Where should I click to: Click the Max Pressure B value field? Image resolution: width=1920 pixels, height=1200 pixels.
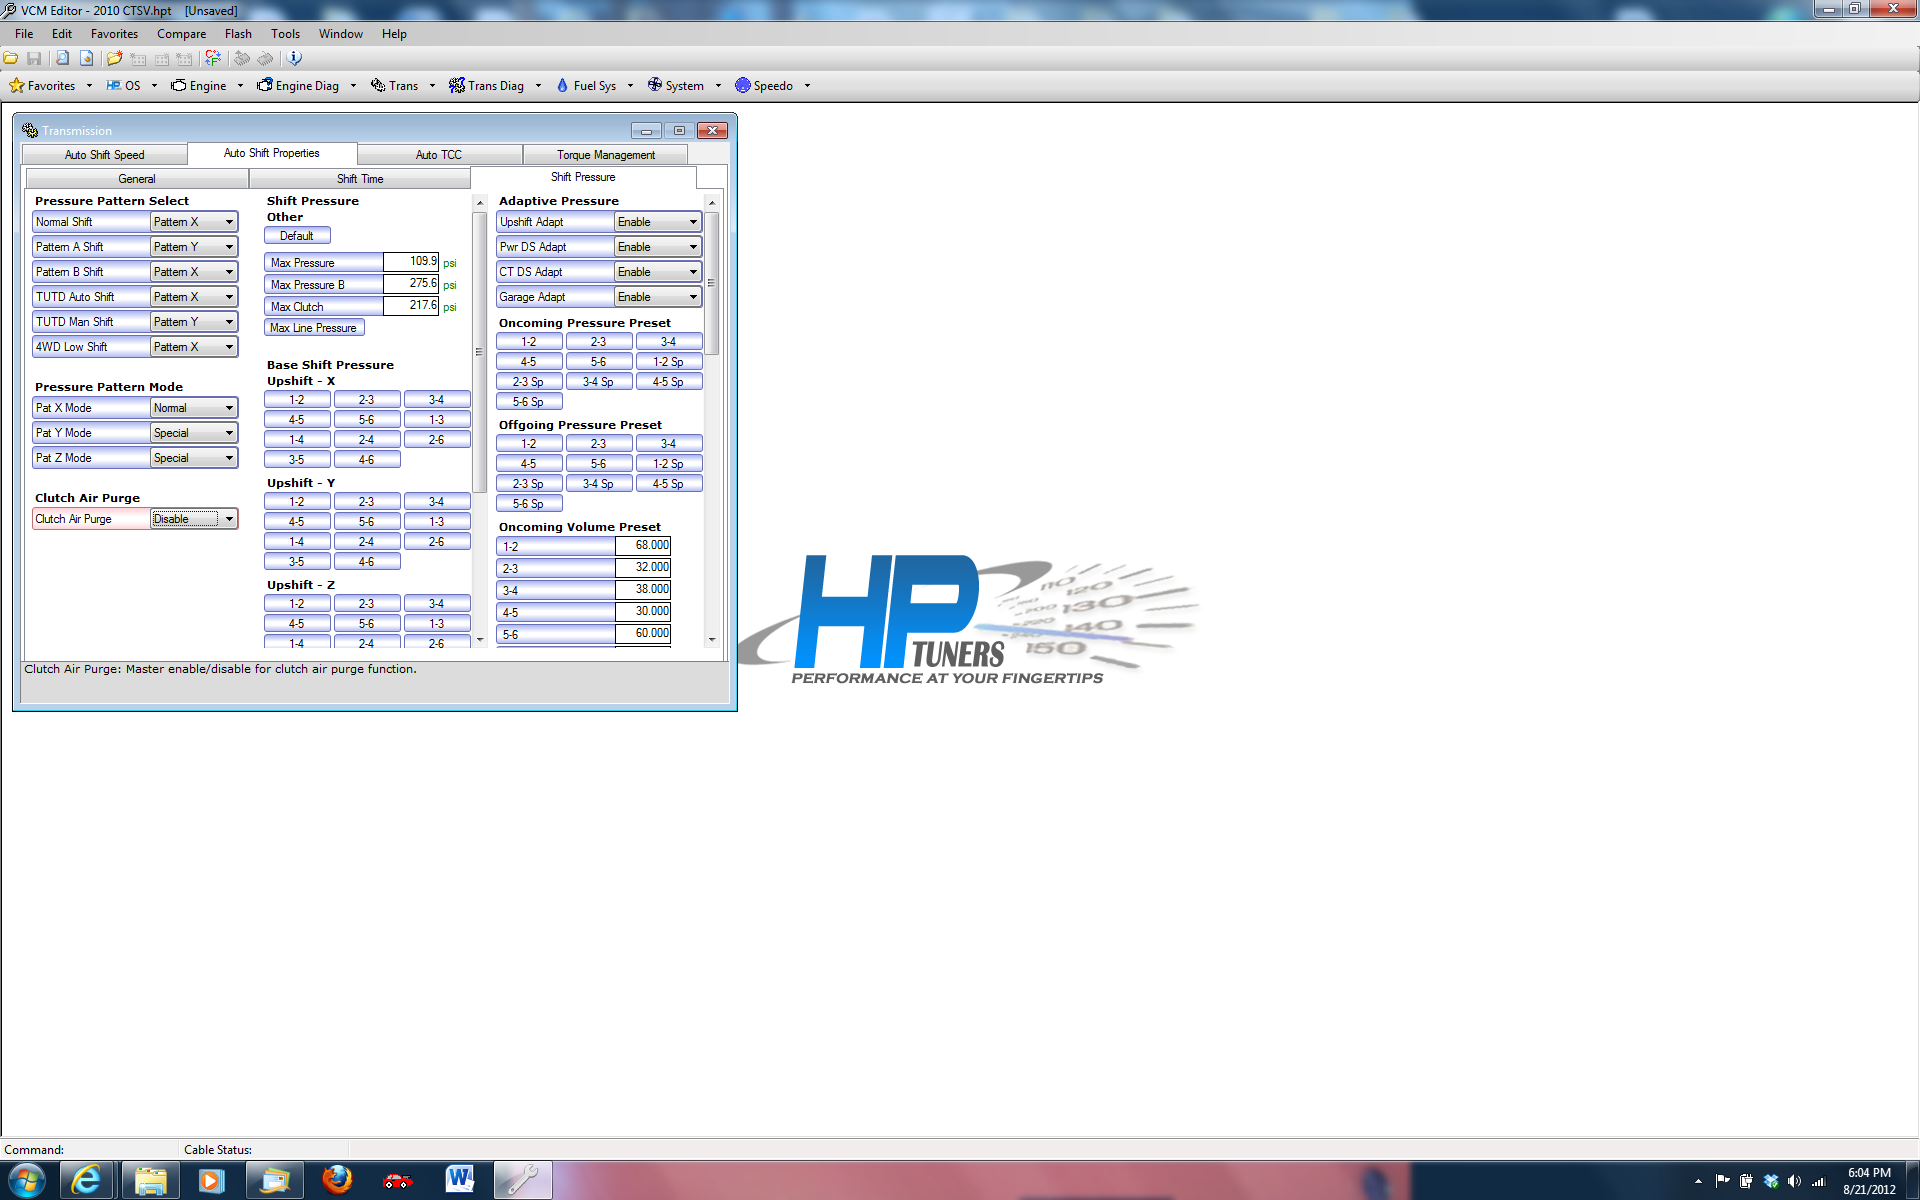coord(411,284)
